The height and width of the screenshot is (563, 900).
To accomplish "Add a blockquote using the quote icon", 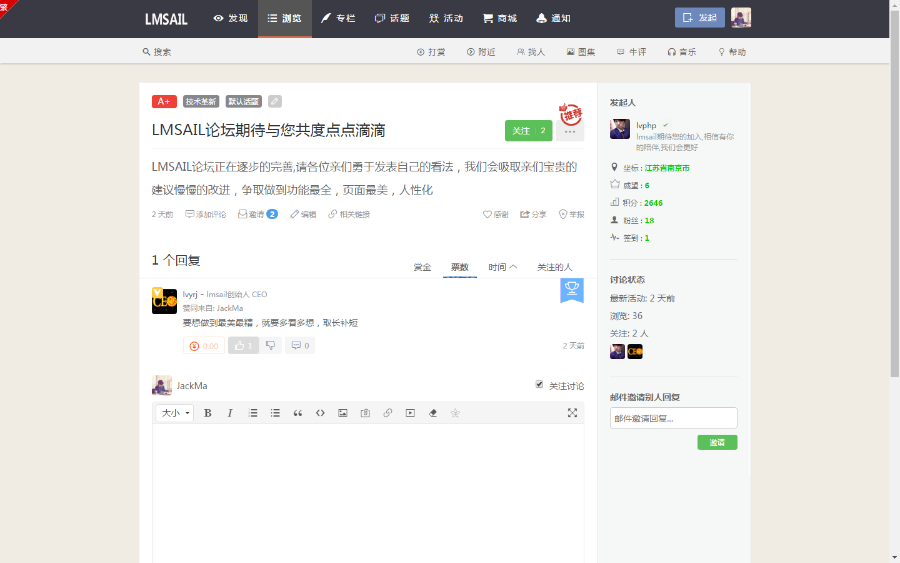I will coord(298,413).
